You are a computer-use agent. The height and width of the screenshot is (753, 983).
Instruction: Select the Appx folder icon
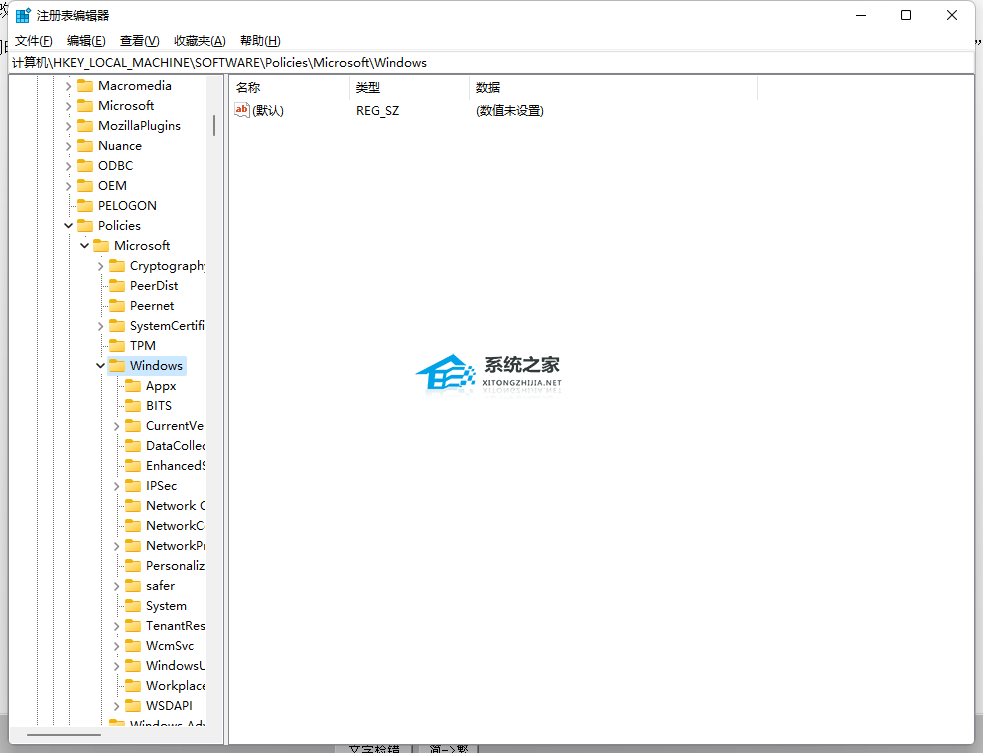[133, 386]
